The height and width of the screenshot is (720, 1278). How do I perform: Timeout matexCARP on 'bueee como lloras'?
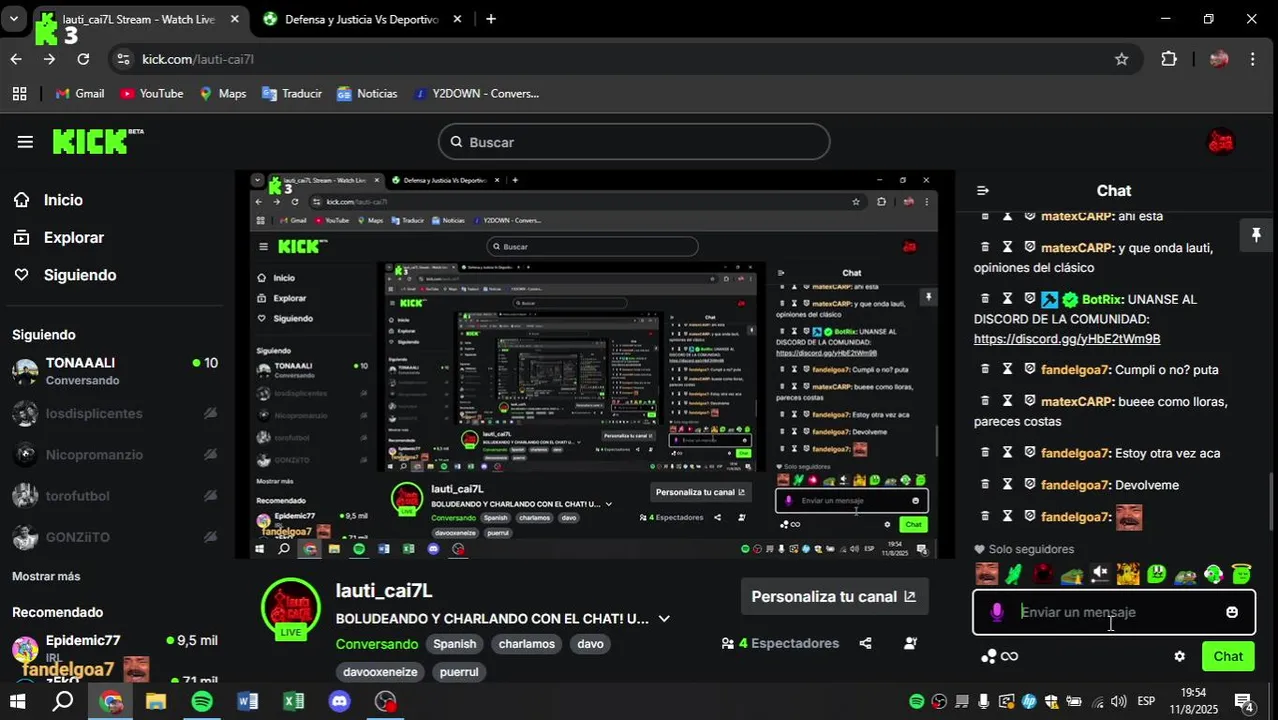(1008, 401)
